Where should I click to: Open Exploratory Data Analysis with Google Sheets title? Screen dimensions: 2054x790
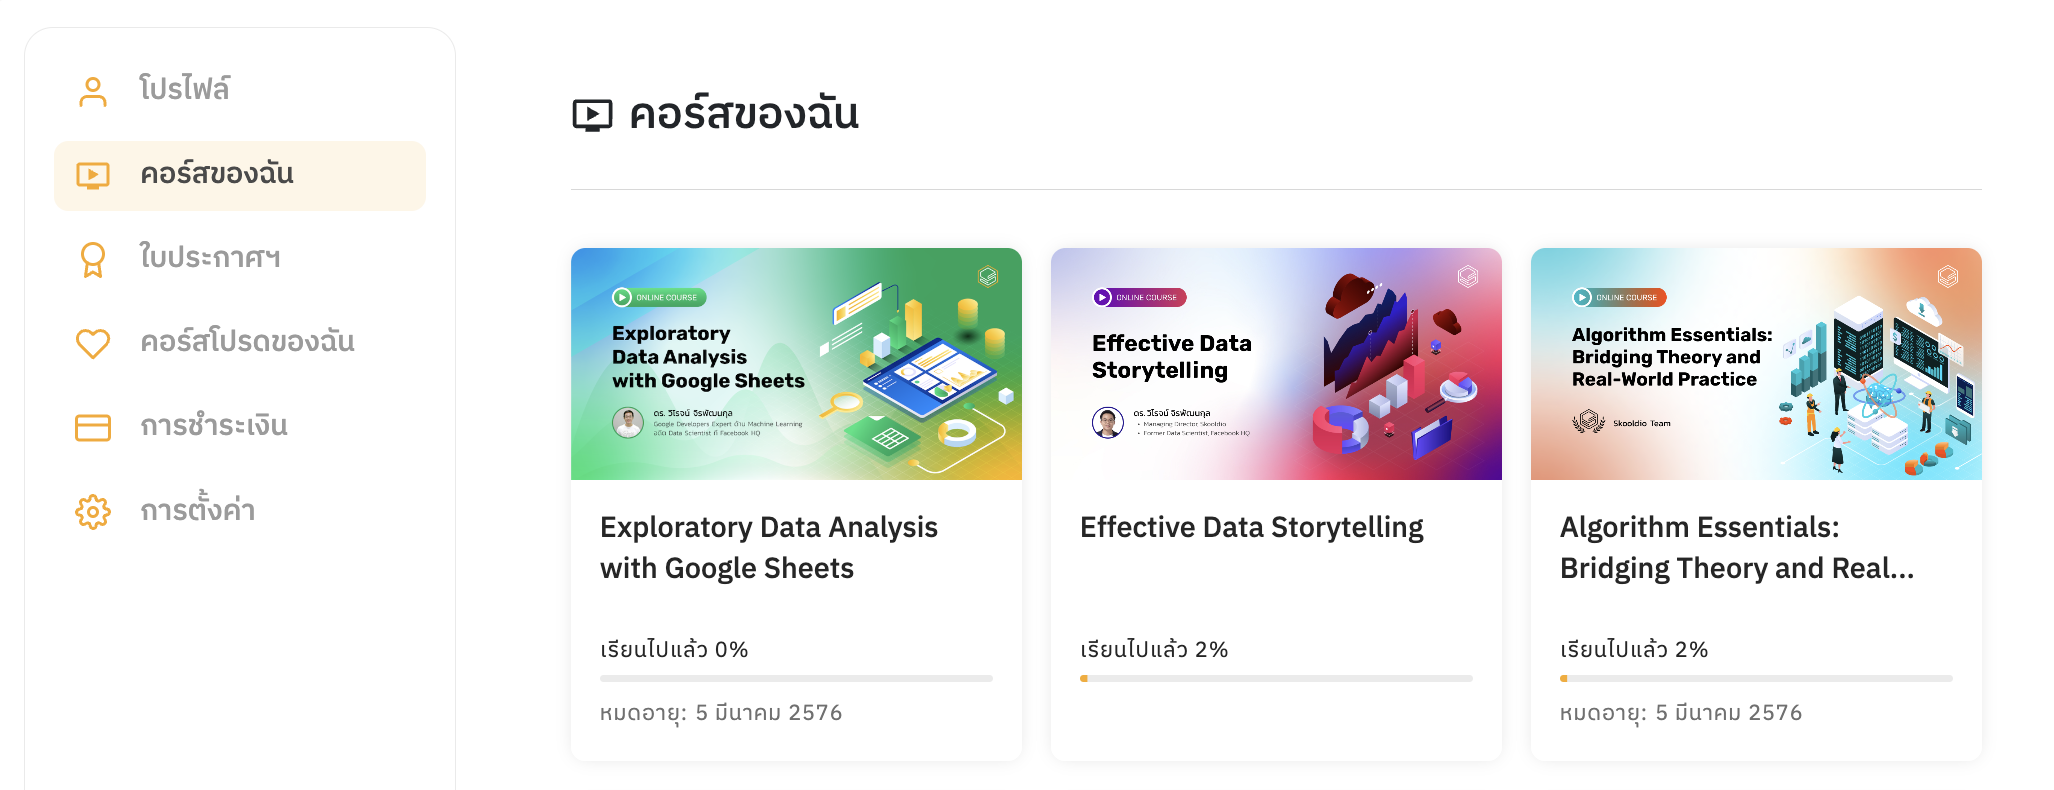coord(768,547)
